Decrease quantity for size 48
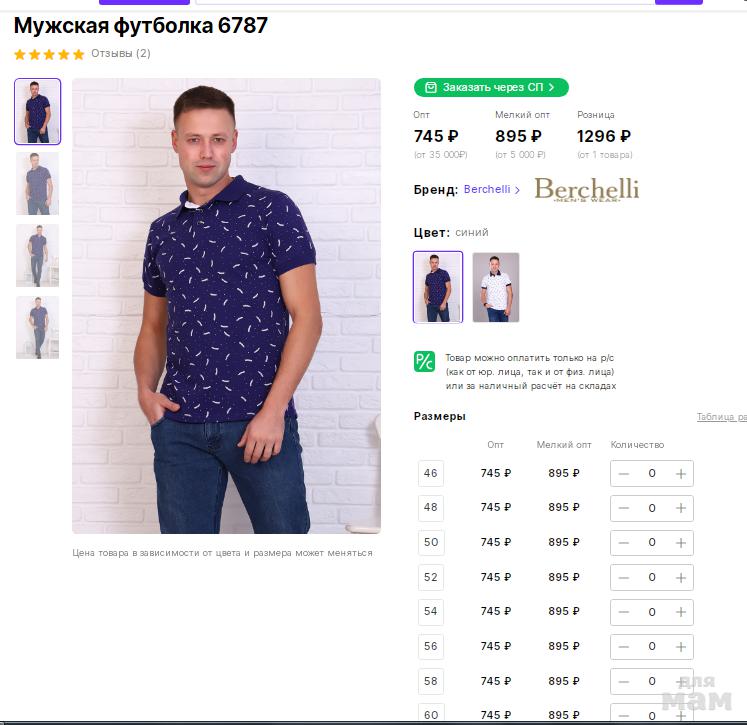The image size is (747, 725). click(x=624, y=508)
